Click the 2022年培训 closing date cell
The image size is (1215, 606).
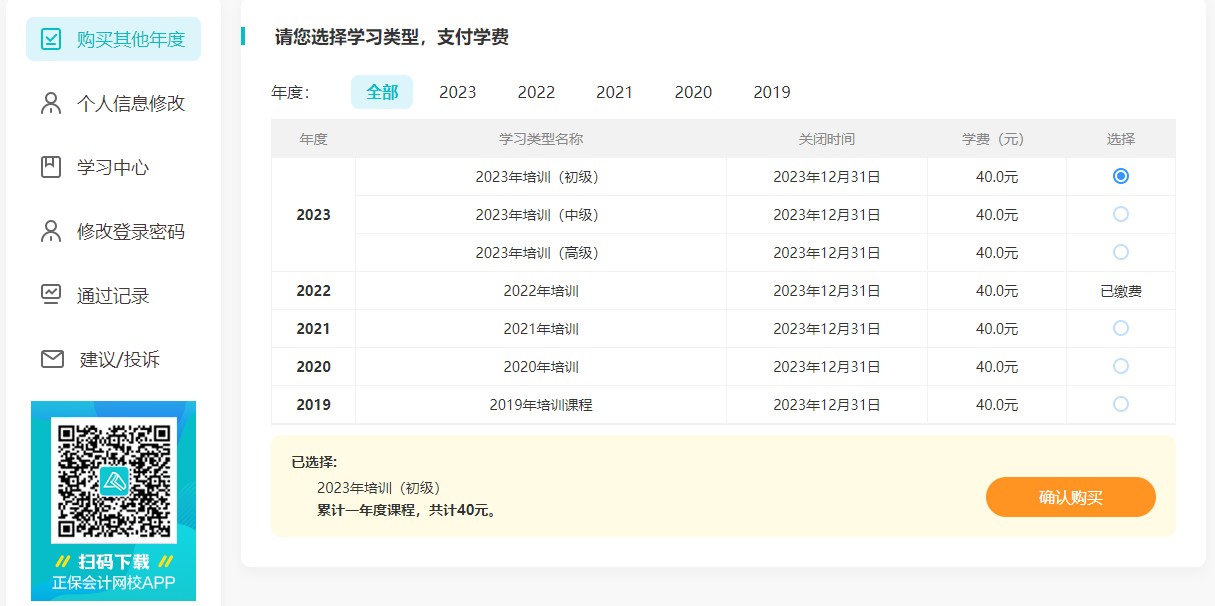pos(827,291)
